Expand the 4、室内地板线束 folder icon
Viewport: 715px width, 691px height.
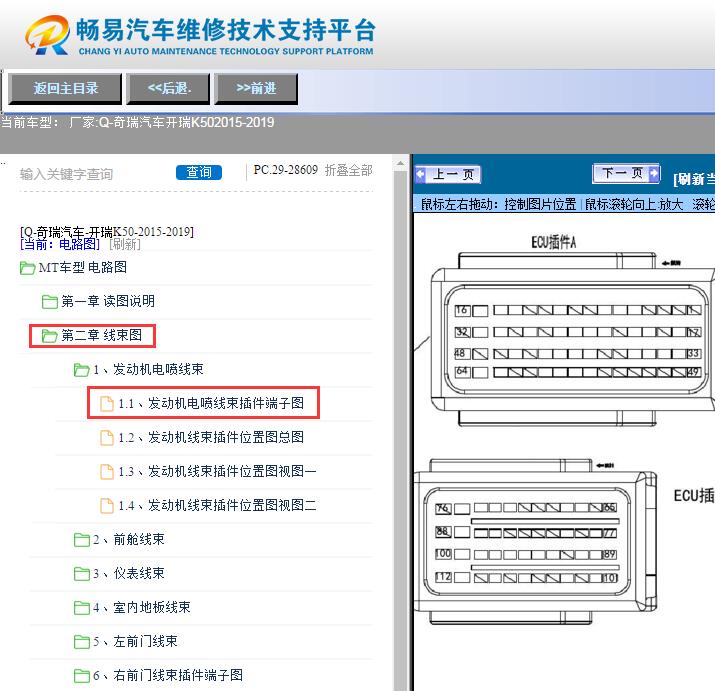point(81,608)
